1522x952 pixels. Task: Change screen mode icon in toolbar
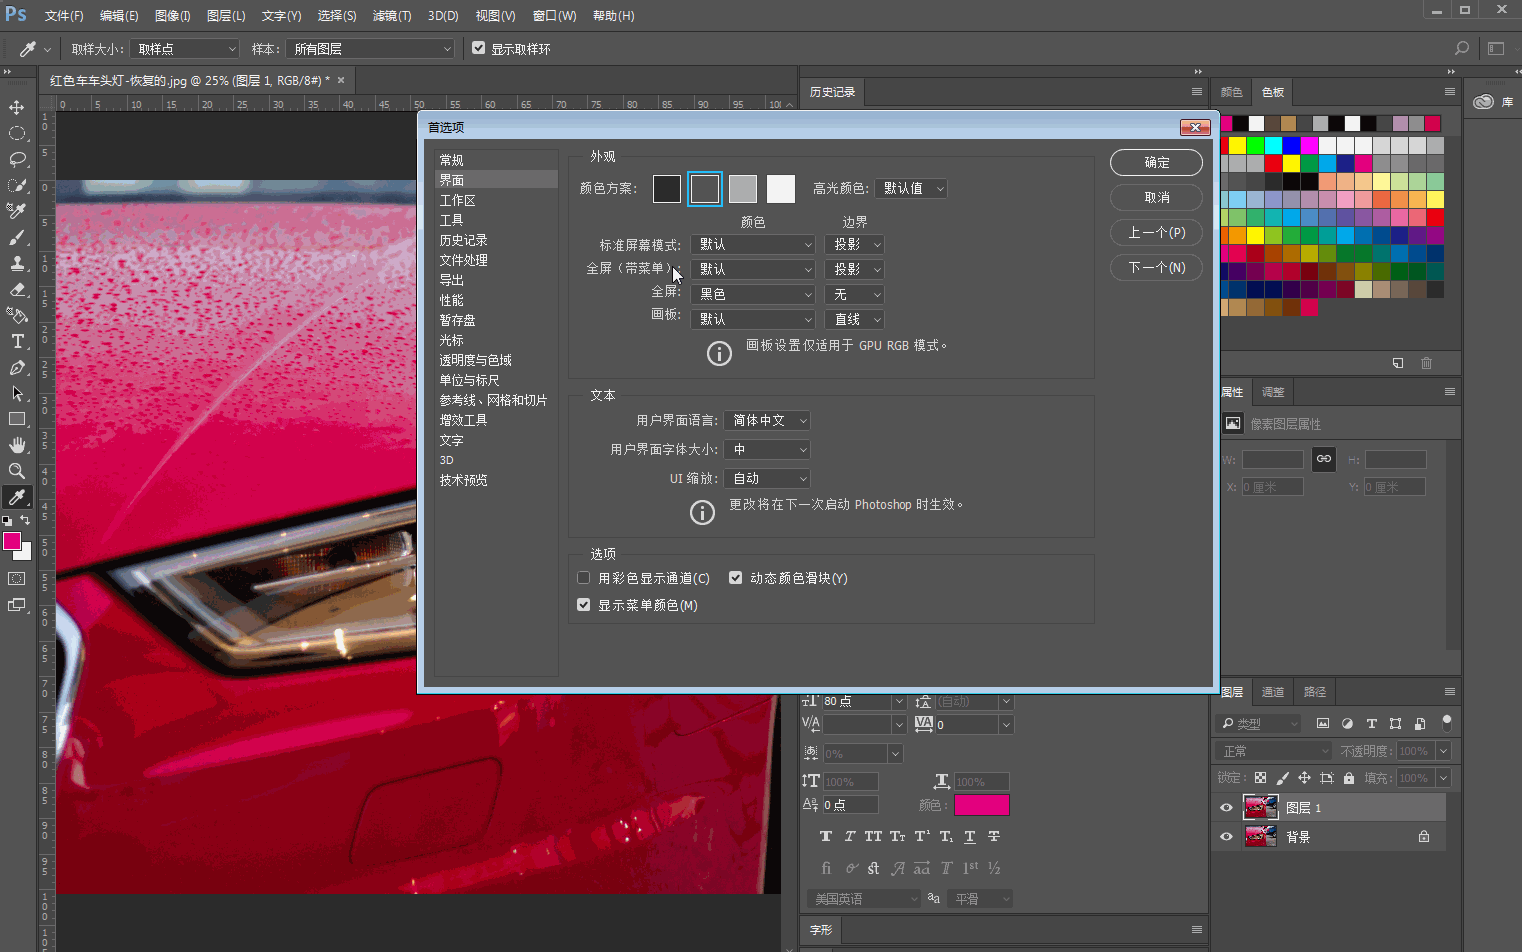click(x=17, y=604)
